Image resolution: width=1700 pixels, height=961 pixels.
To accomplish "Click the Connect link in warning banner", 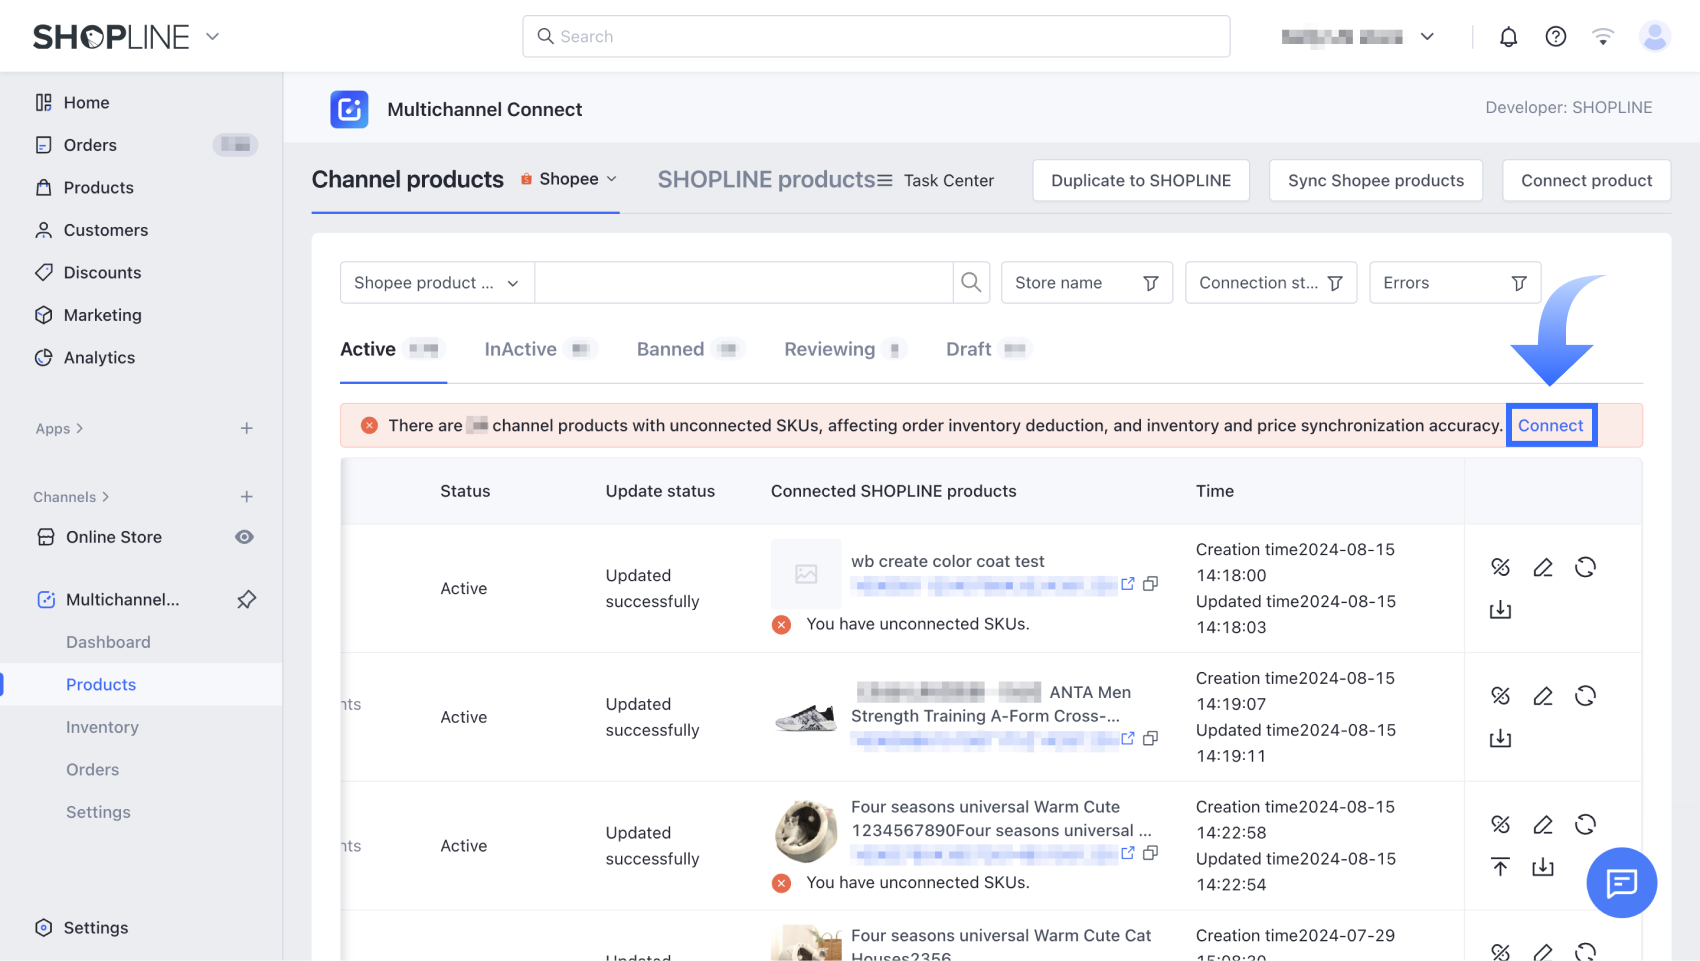I will [x=1550, y=425].
